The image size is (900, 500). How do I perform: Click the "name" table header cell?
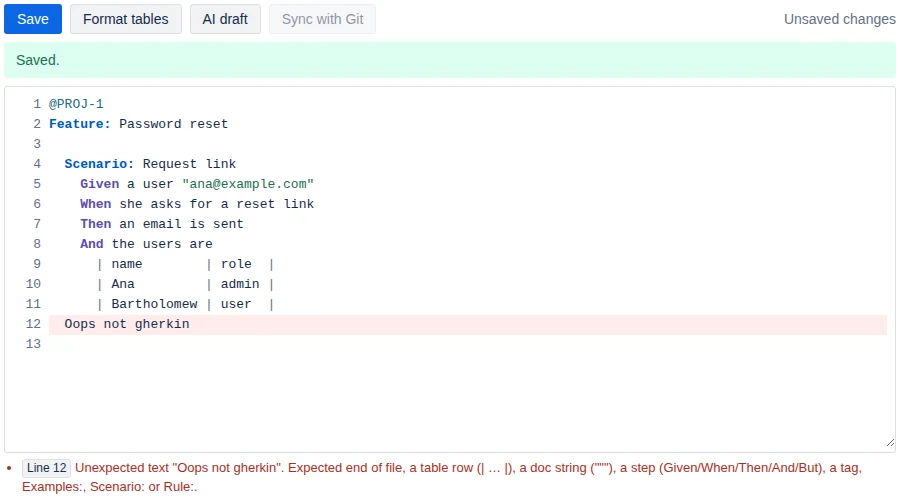click(x=127, y=264)
